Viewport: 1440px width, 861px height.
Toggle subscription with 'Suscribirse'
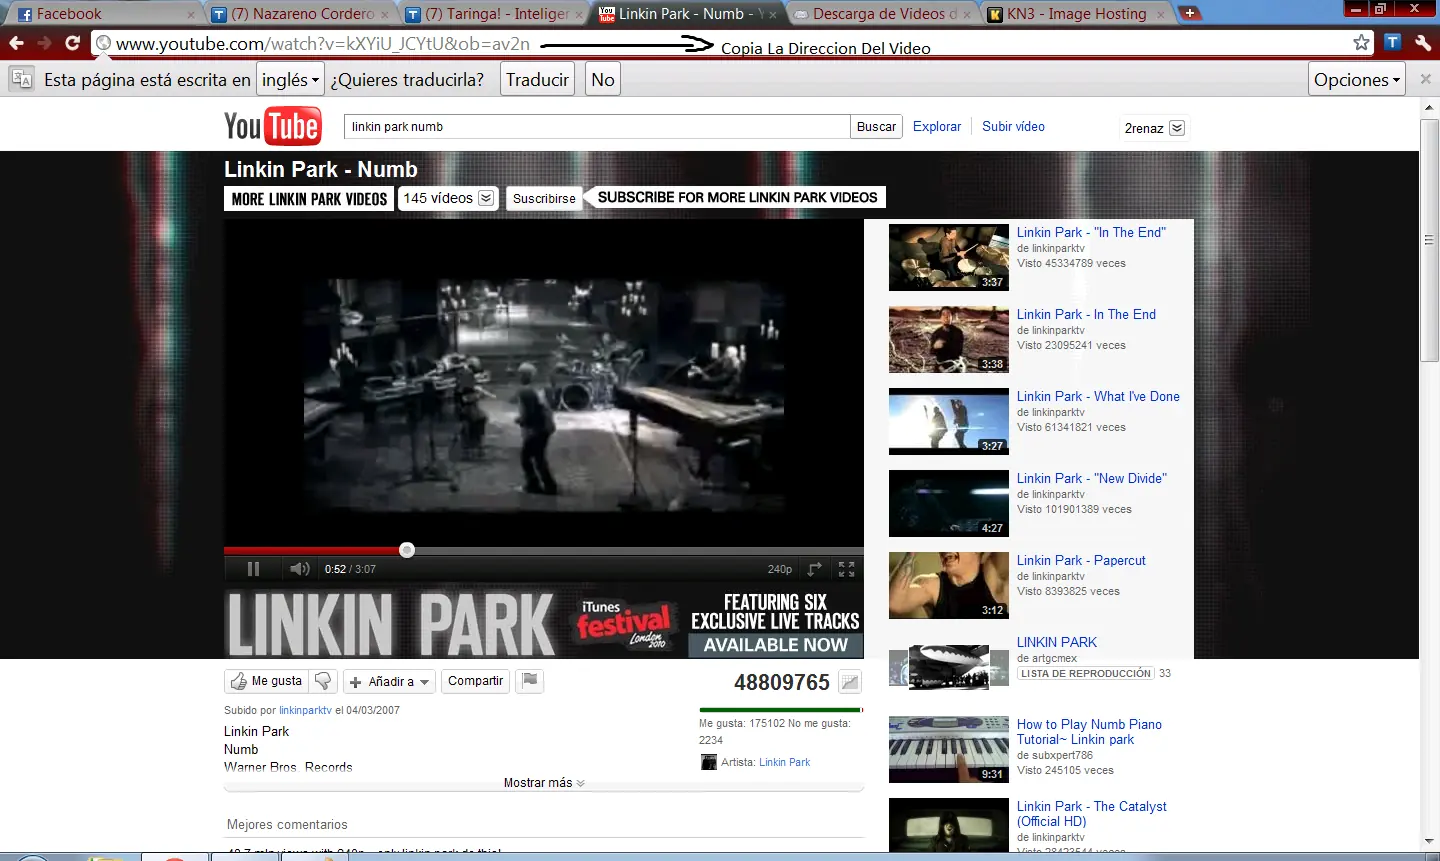[543, 198]
